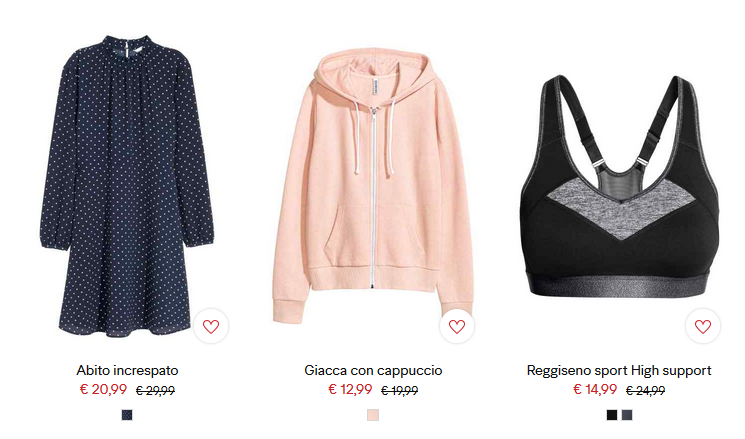Go to Giacca con cappuccio product page
The height and width of the screenshot is (439, 745).
coord(373,371)
